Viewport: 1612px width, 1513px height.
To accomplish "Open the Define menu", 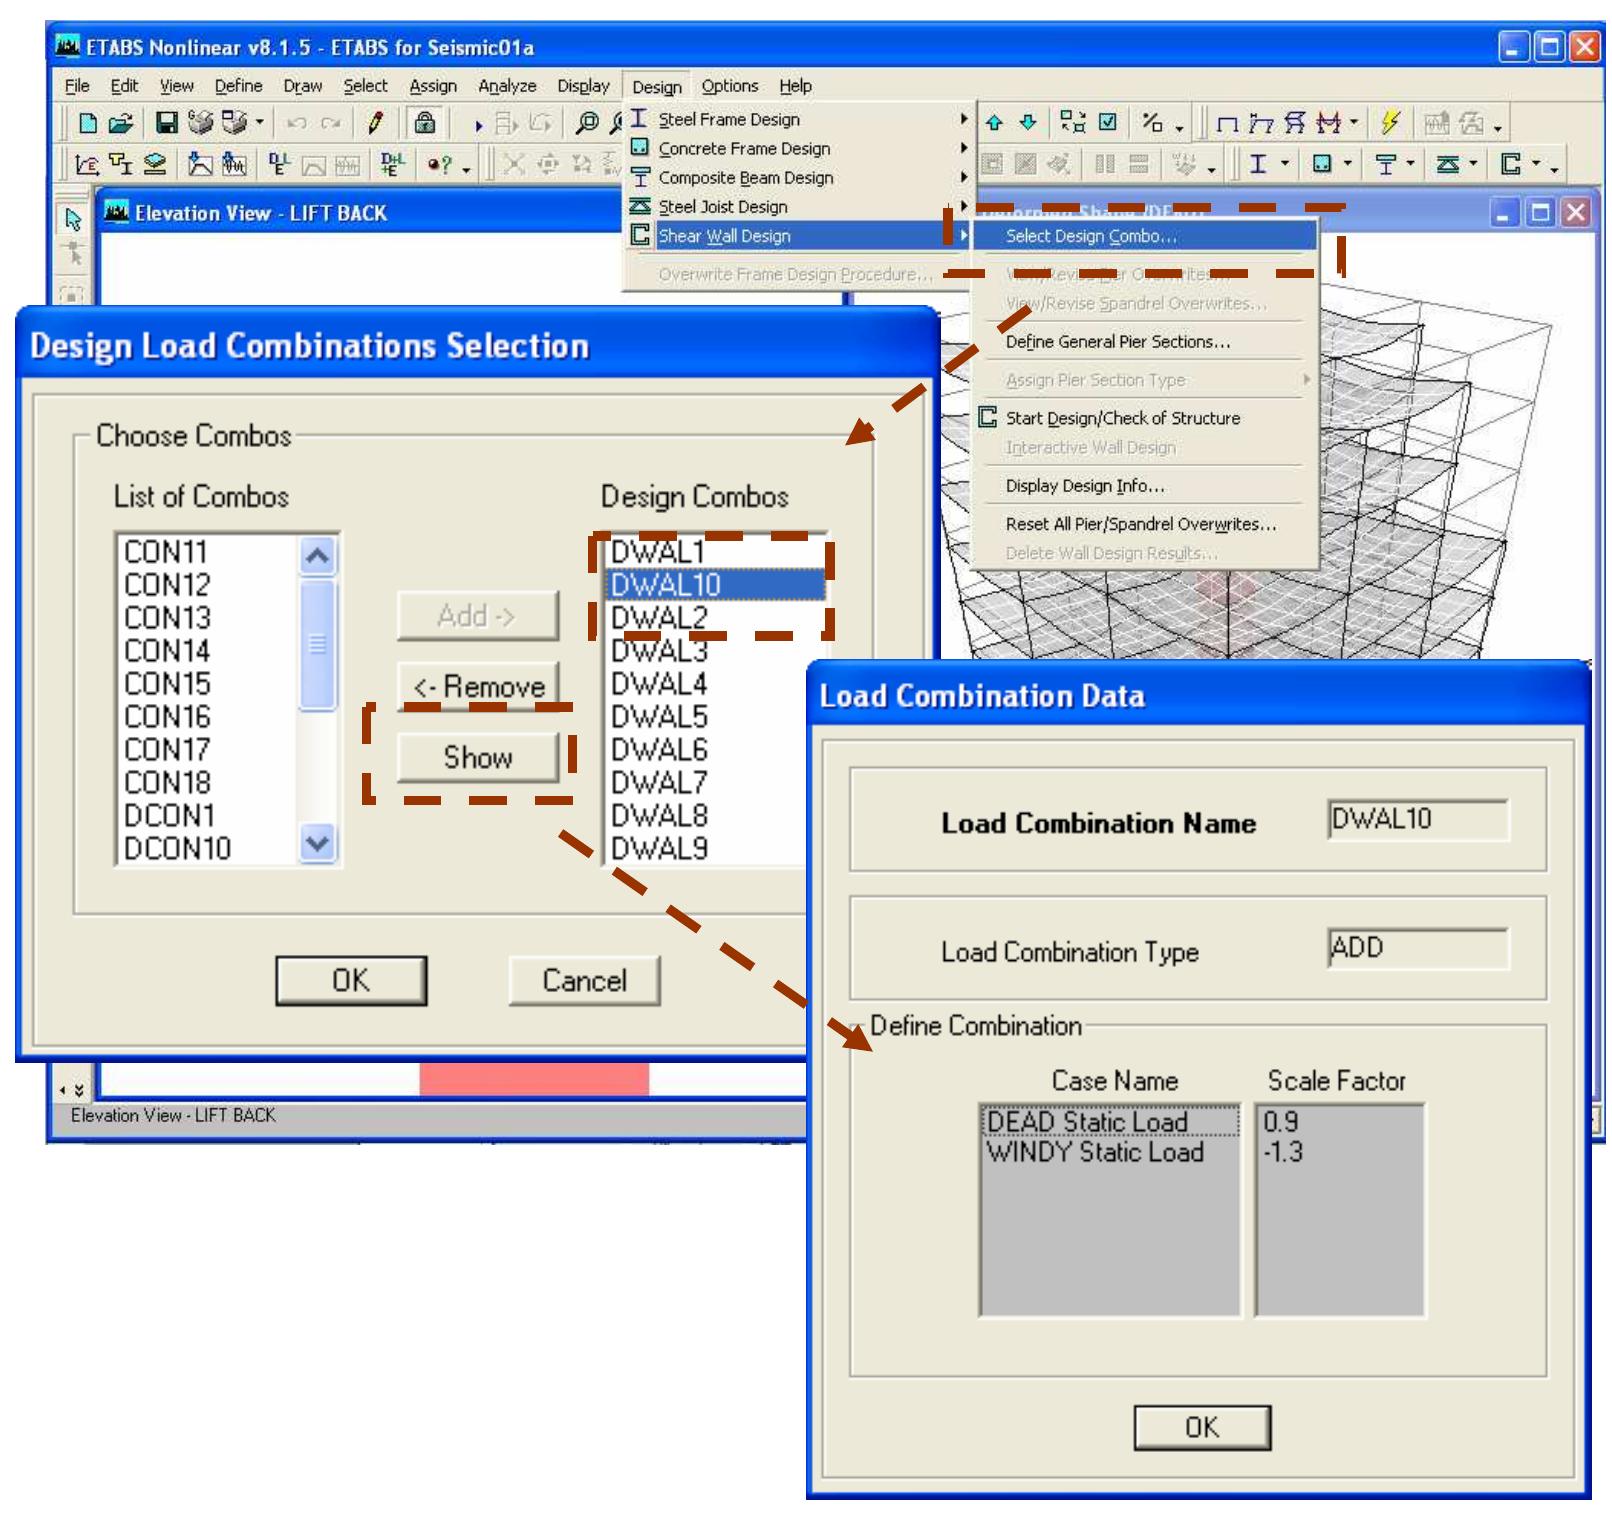I will click(x=238, y=86).
